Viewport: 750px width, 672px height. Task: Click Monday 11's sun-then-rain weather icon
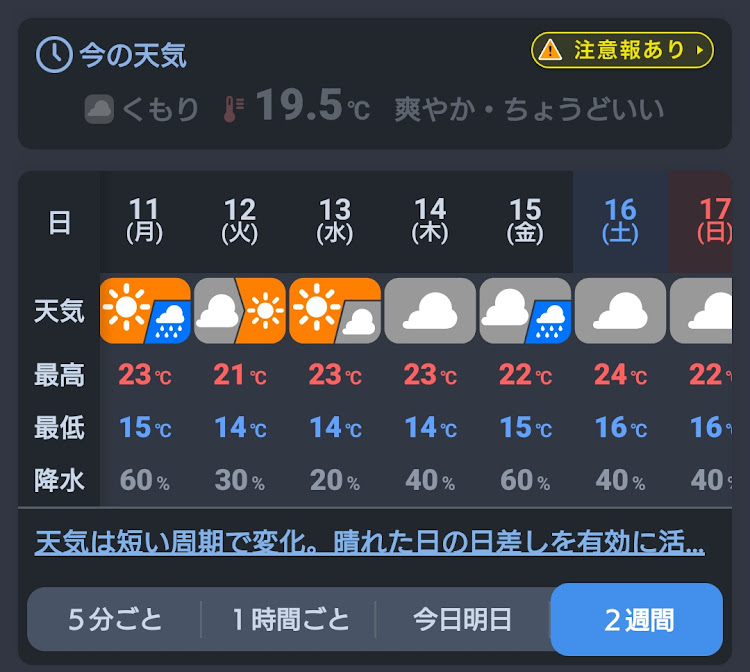(145, 310)
